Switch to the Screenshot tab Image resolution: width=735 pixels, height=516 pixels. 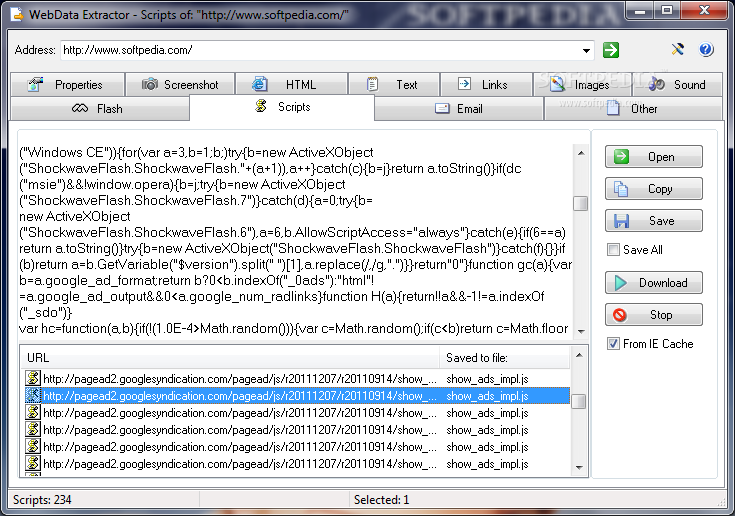pos(180,84)
